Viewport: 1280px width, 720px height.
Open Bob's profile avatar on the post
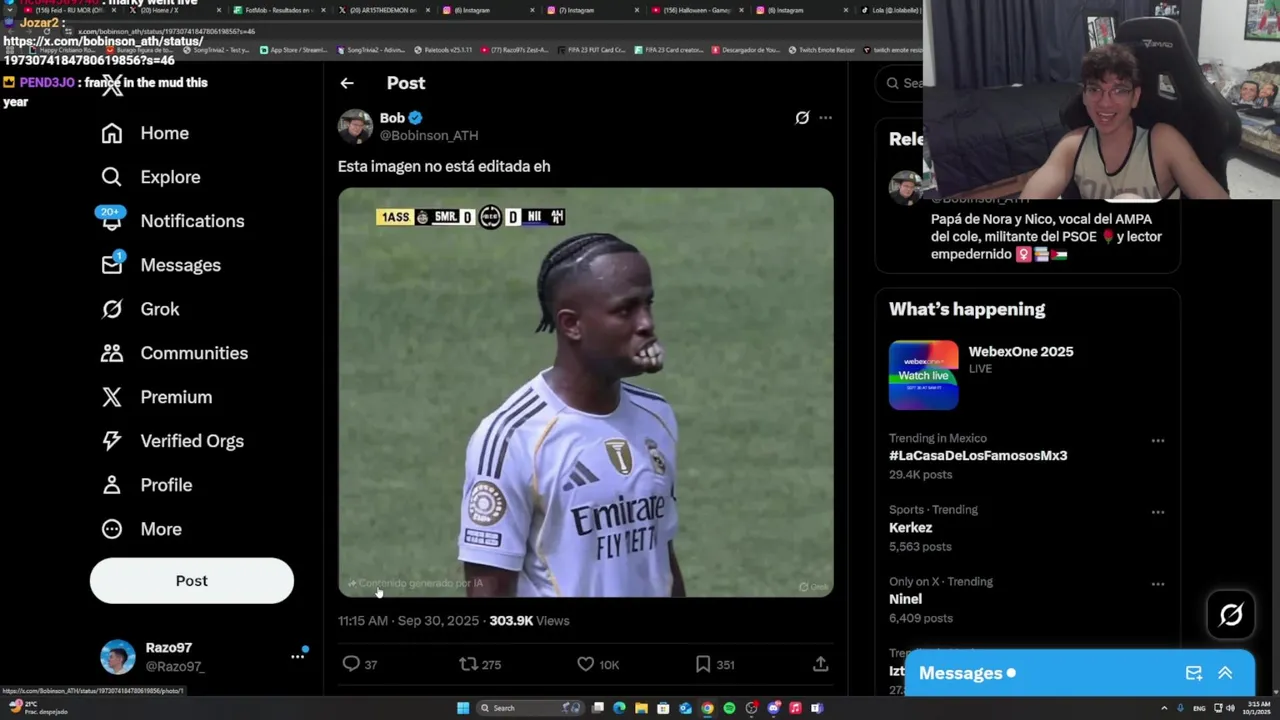355,126
